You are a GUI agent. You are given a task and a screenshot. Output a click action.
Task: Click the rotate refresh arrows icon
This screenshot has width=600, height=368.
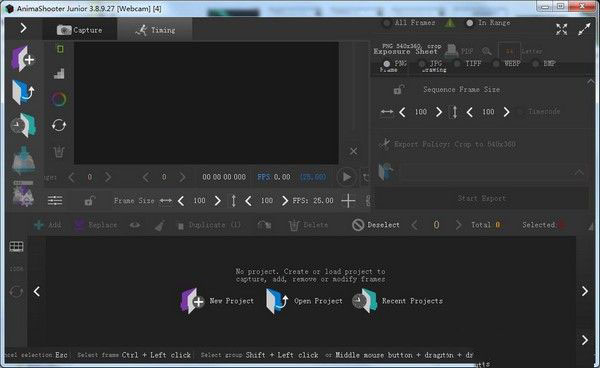coord(59,125)
